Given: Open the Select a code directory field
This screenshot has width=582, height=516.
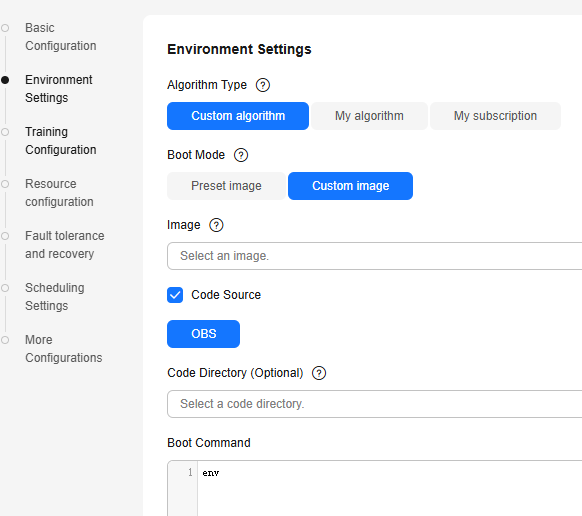Looking at the screenshot, I should 375,404.
